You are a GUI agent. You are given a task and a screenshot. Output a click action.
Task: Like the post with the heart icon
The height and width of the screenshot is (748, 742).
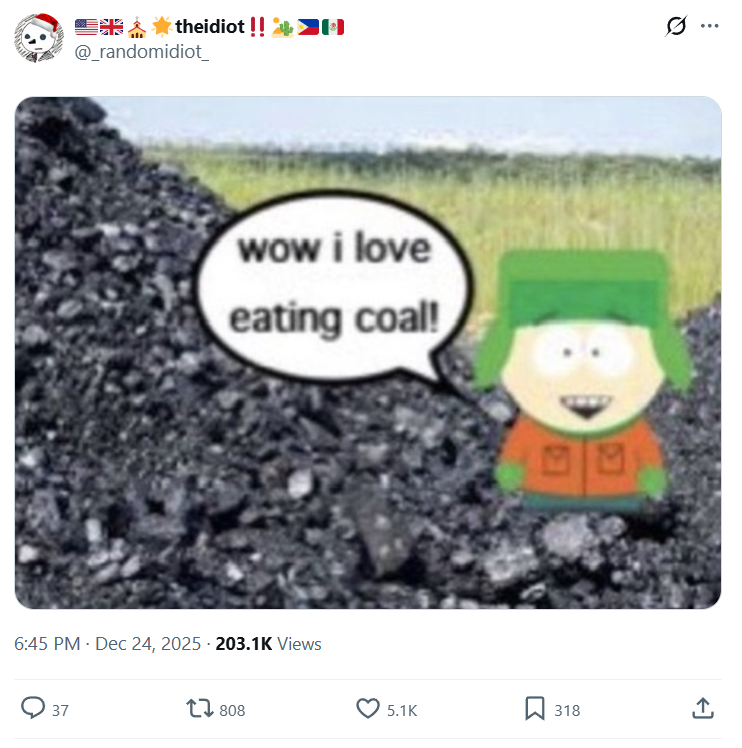368,709
